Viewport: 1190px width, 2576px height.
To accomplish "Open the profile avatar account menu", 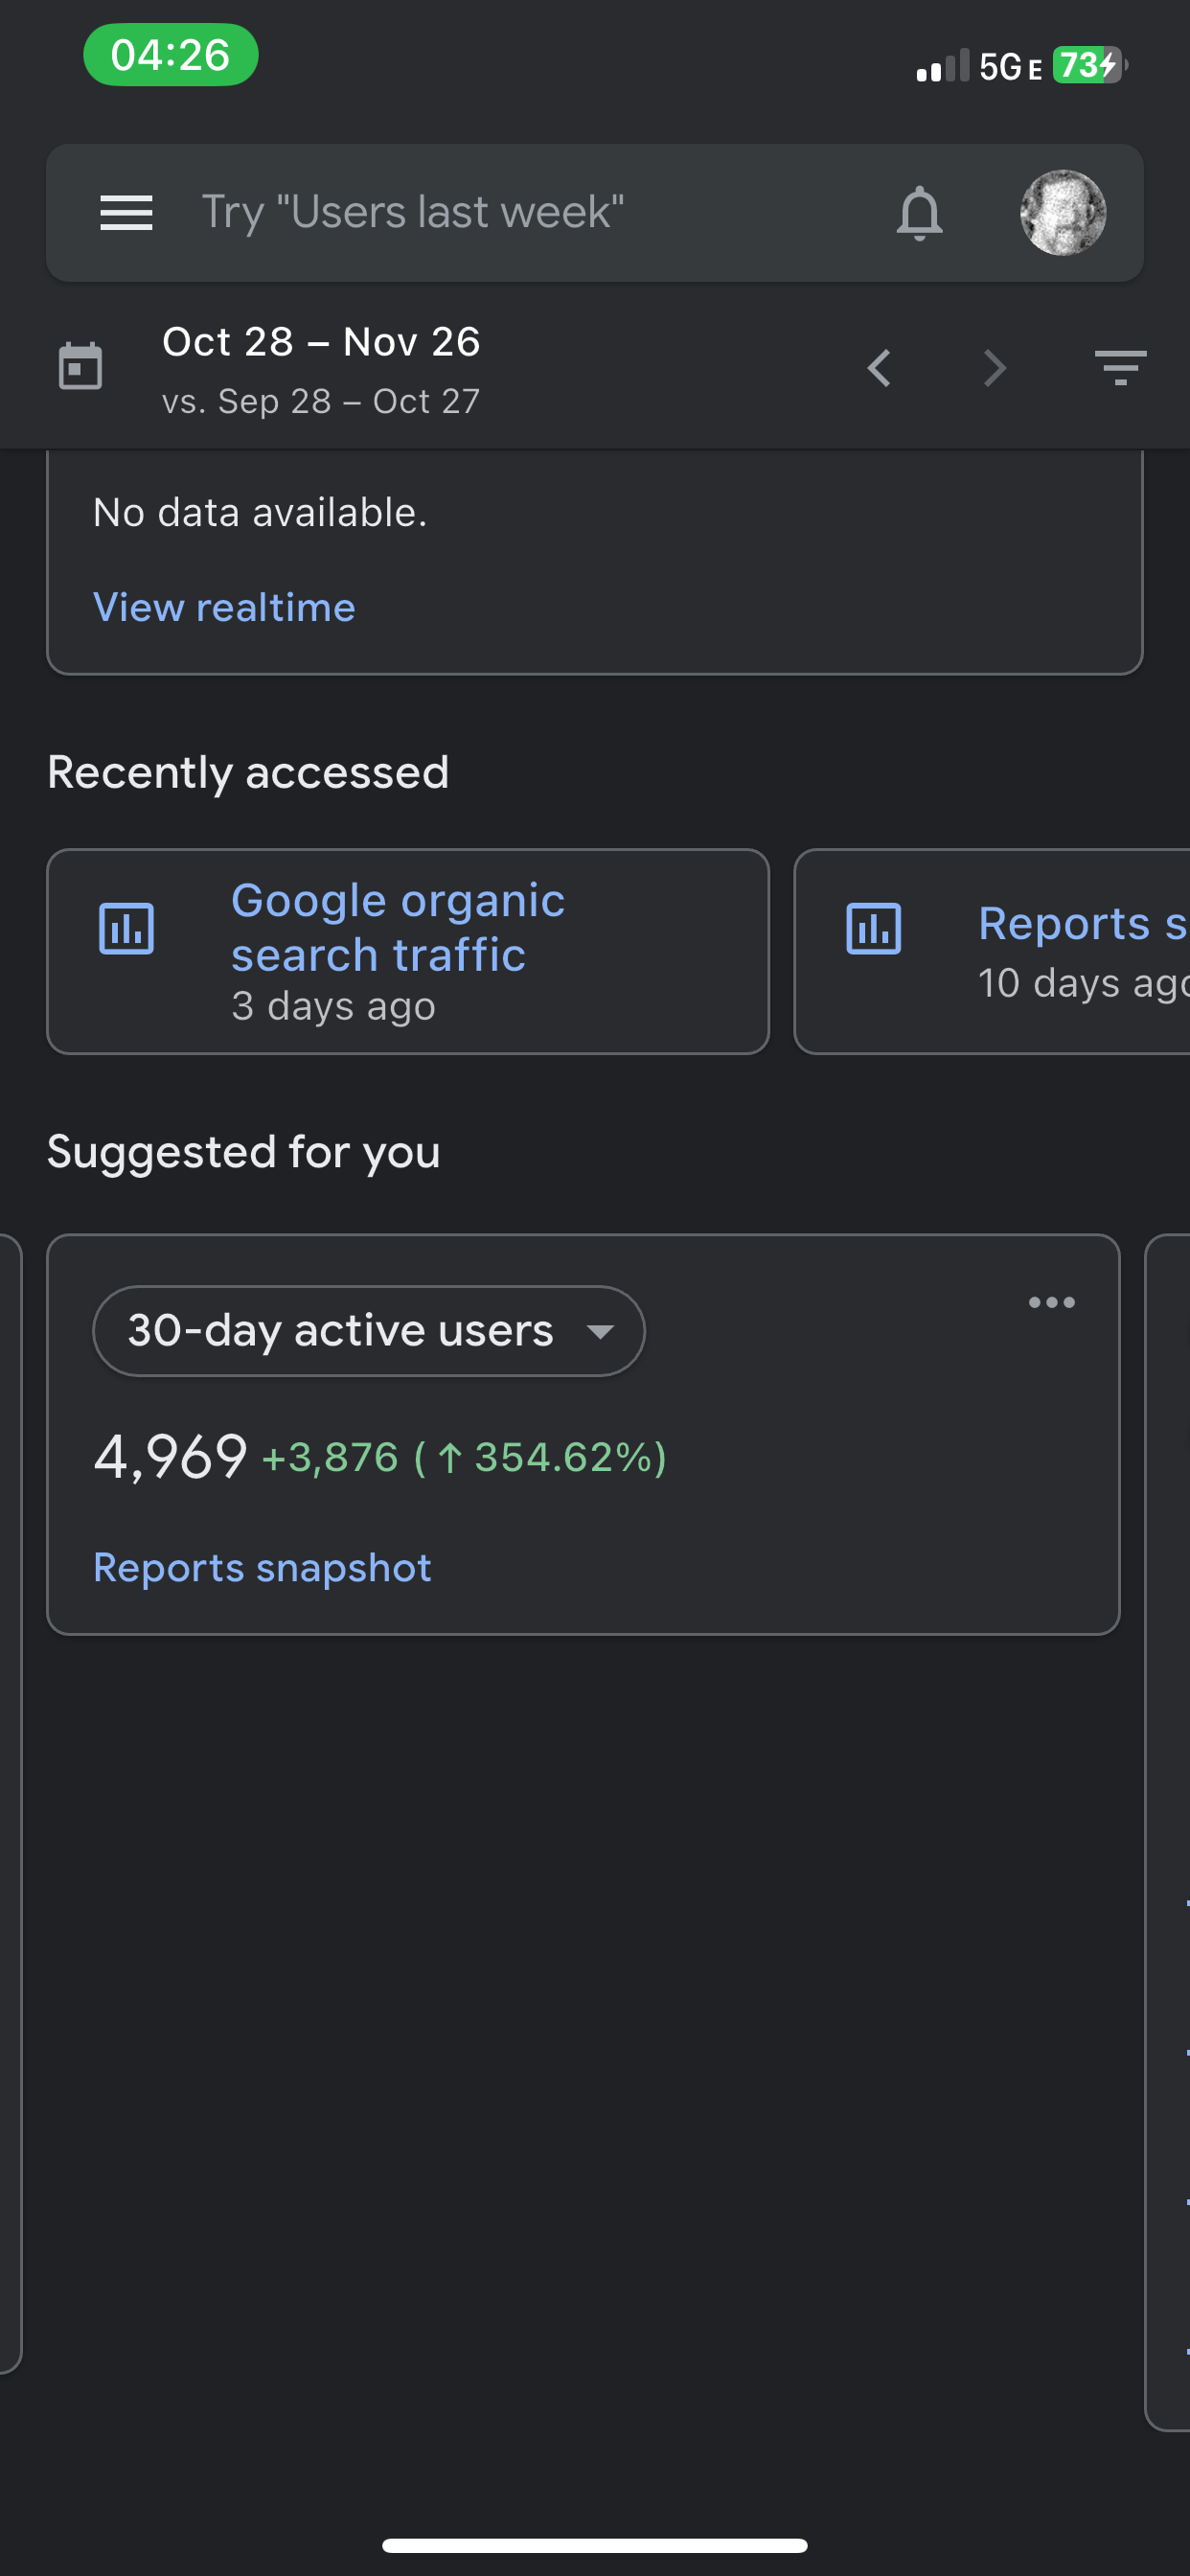I will pos(1062,213).
